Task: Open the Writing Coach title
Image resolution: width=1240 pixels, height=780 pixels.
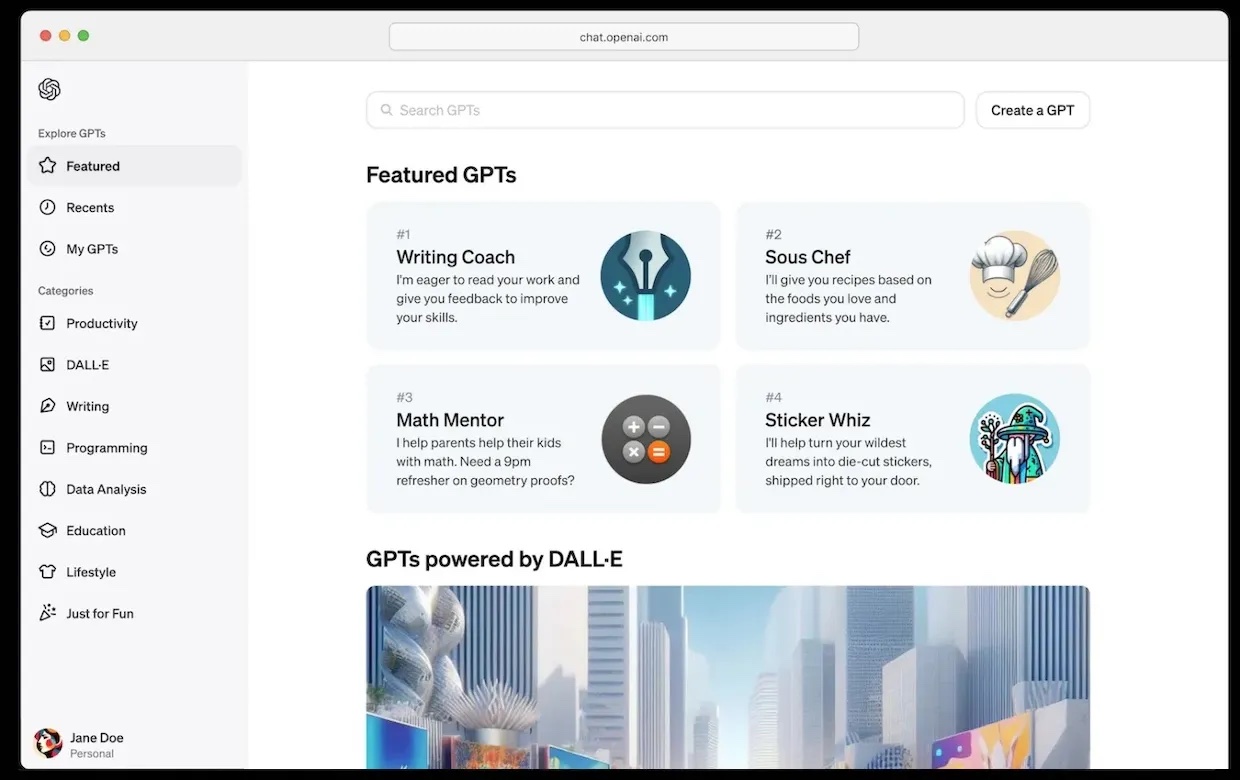Action: click(456, 257)
